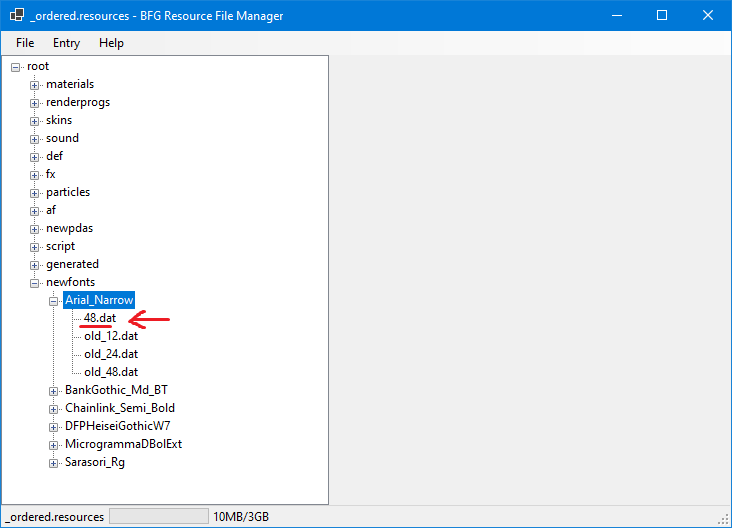Expand the renderprogs folder
The width and height of the screenshot is (732, 528).
point(35,103)
